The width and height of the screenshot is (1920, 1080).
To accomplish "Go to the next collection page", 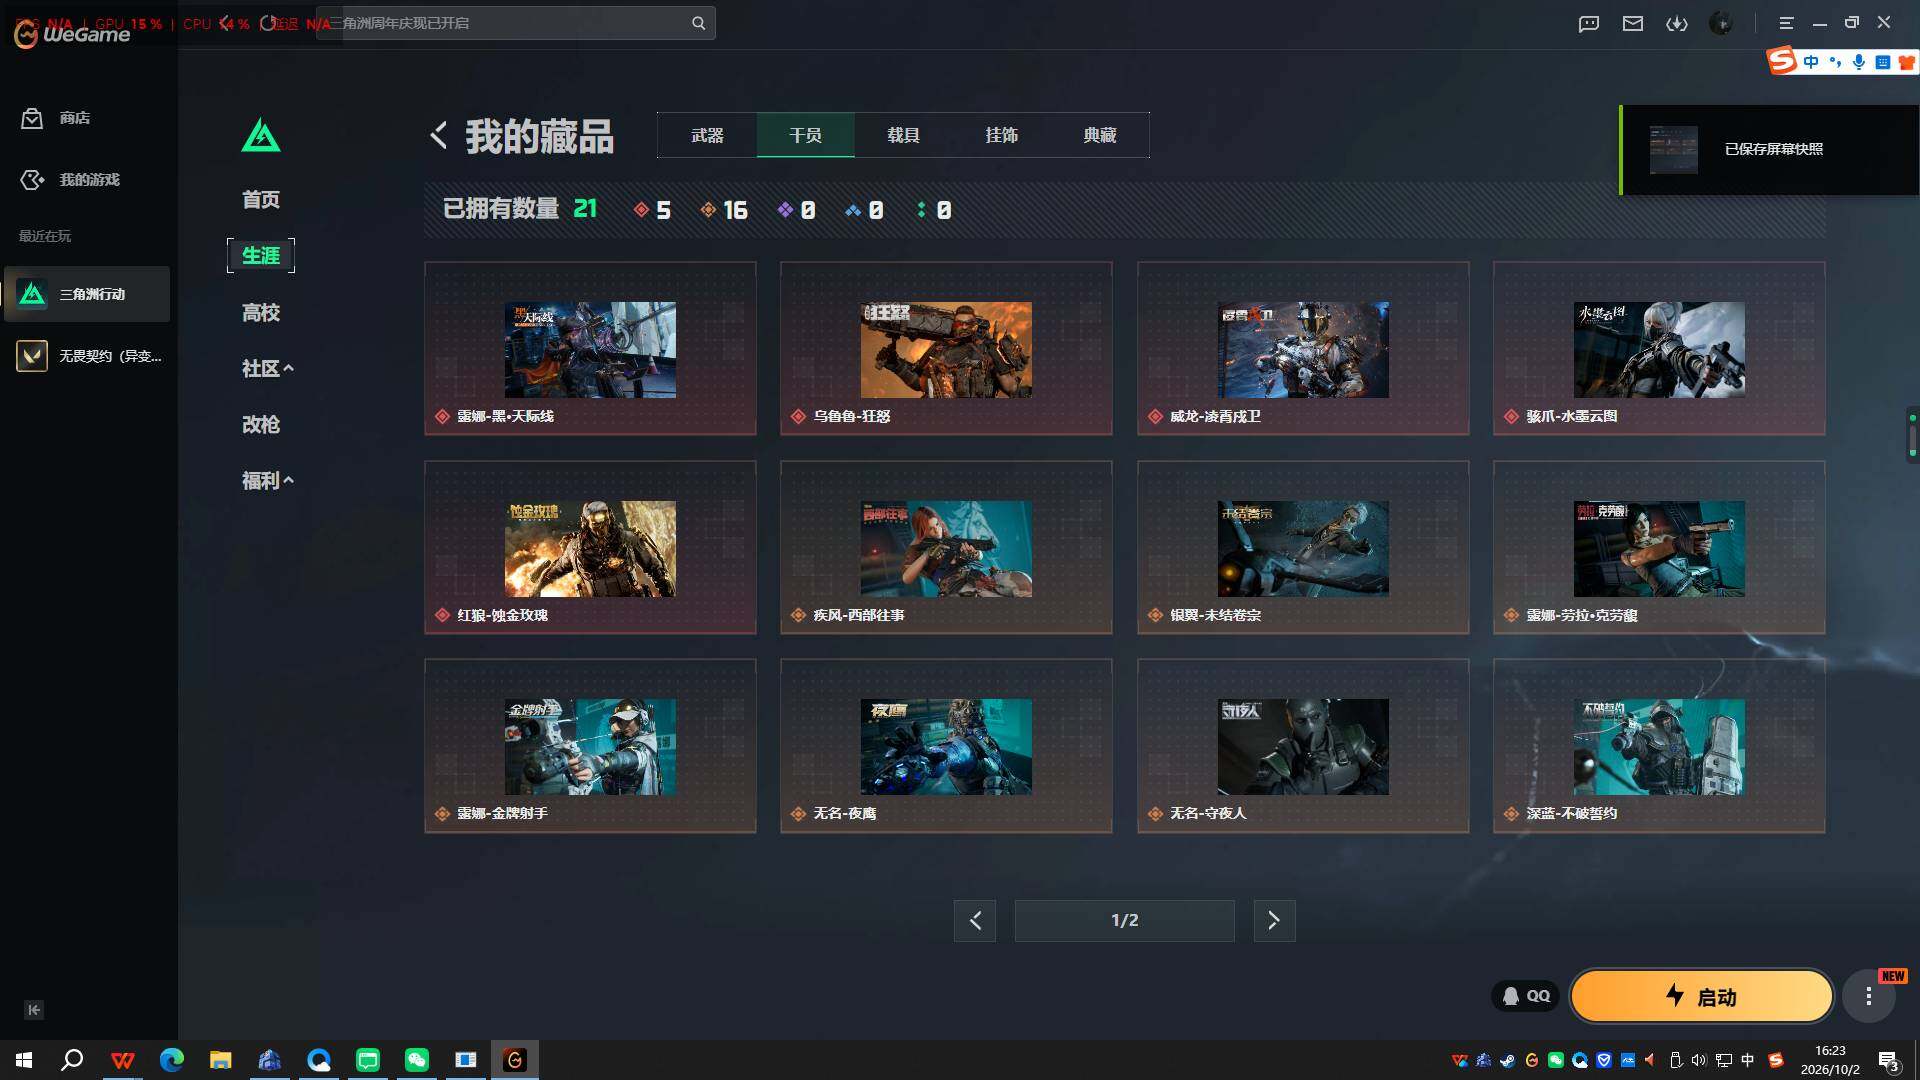I will click(x=1274, y=920).
